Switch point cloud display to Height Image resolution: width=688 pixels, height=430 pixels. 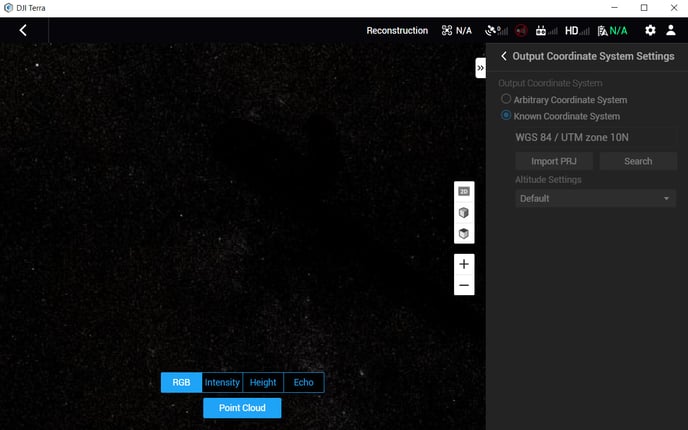tap(263, 382)
